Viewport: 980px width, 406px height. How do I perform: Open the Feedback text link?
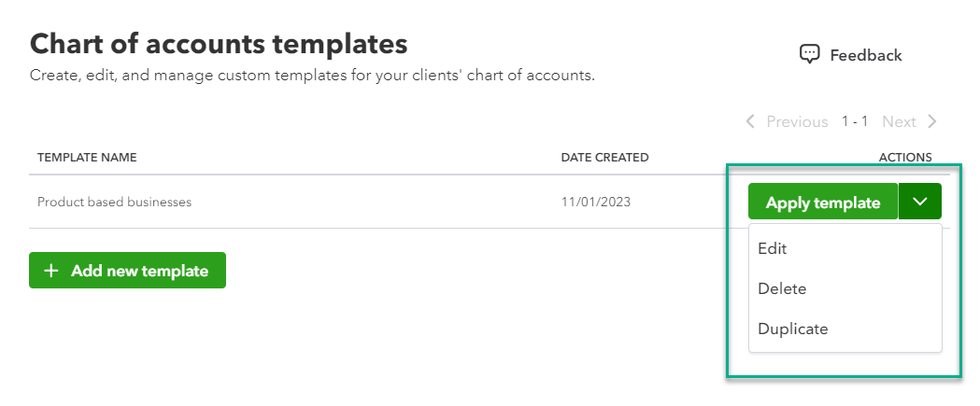(866, 56)
